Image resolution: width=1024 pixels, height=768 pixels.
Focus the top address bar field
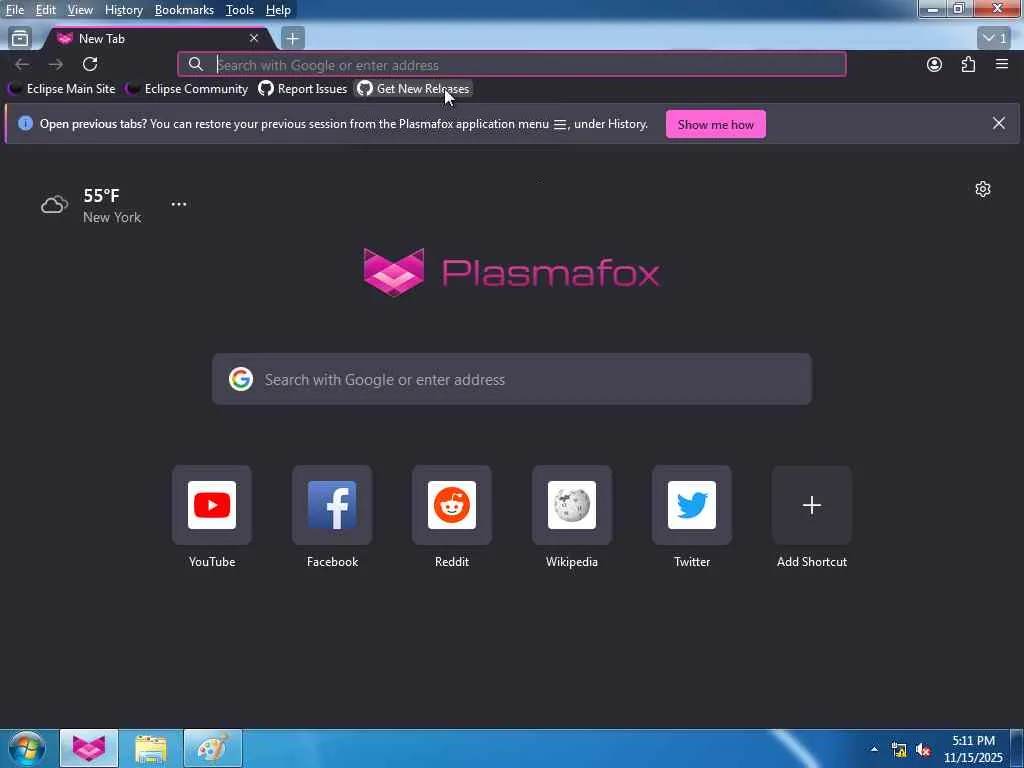[x=512, y=65]
